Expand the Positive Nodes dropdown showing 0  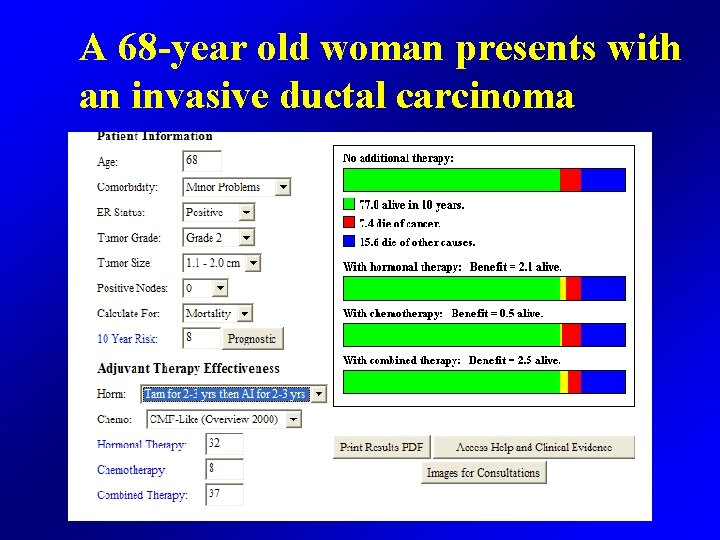205,288
